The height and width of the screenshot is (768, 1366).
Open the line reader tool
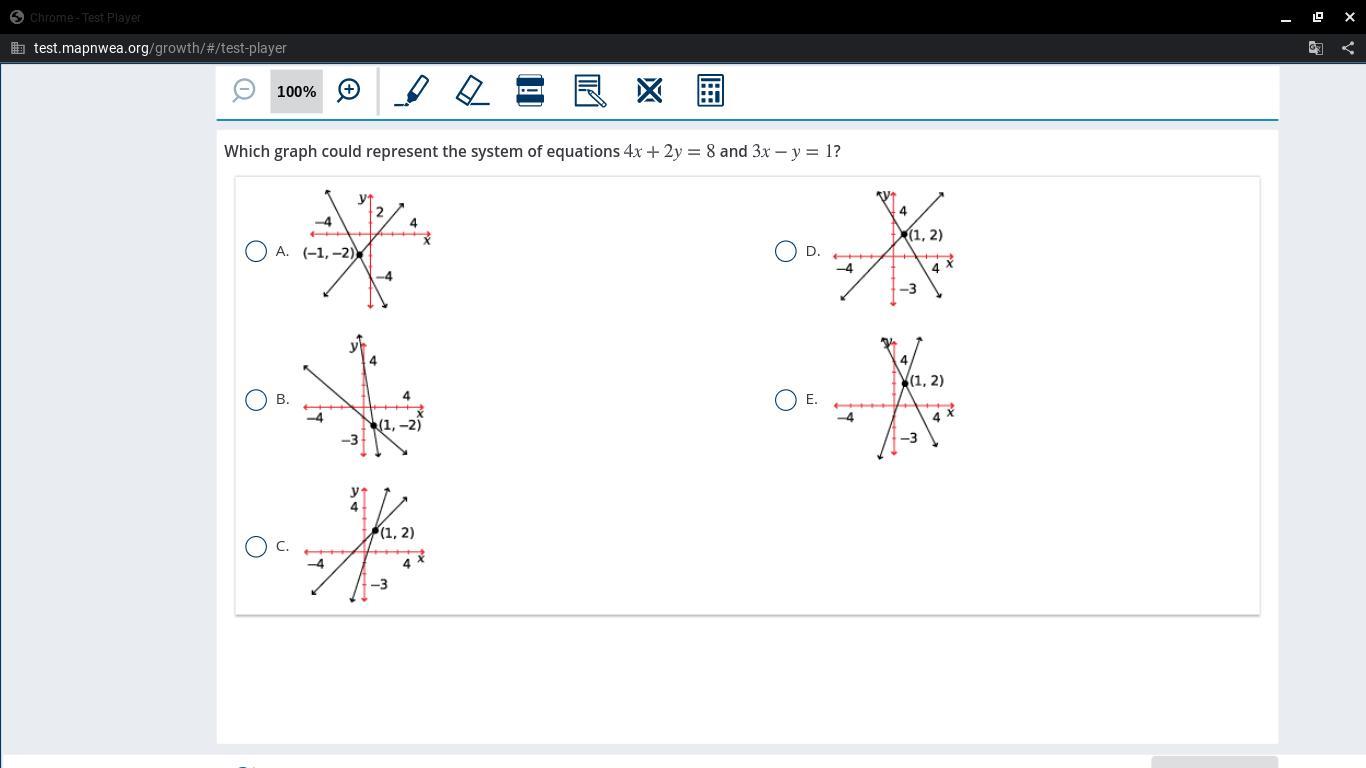[x=530, y=91]
